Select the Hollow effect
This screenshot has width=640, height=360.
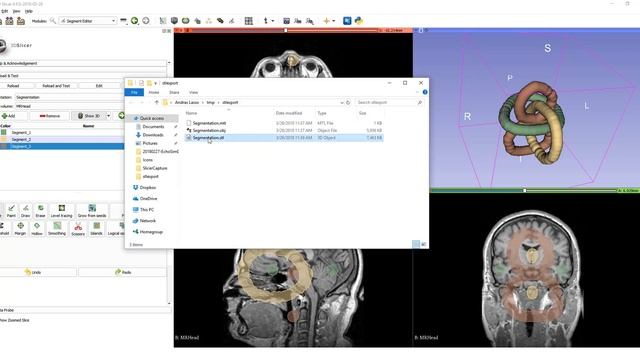coord(37,229)
